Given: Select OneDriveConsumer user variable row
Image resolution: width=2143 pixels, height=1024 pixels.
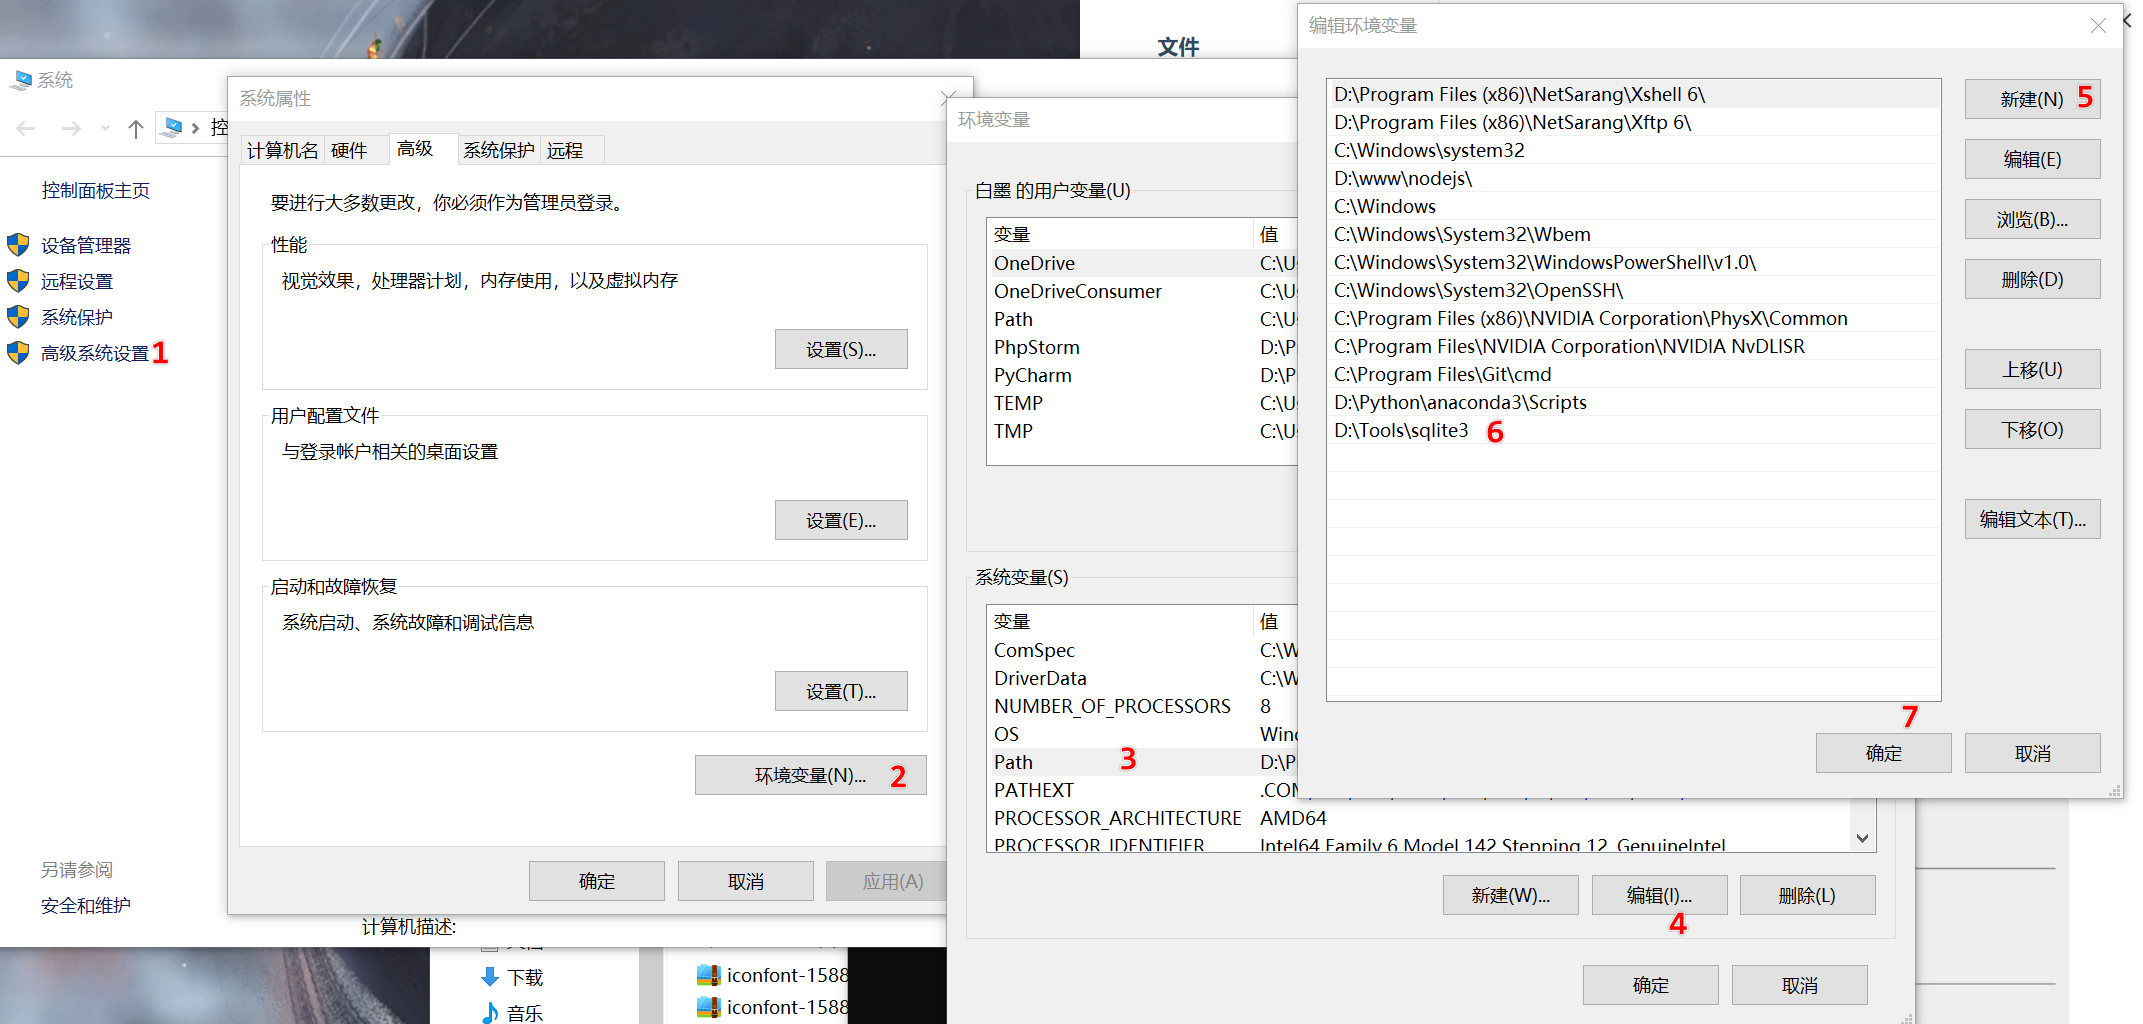Looking at the screenshot, I should click(x=1142, y=291).
